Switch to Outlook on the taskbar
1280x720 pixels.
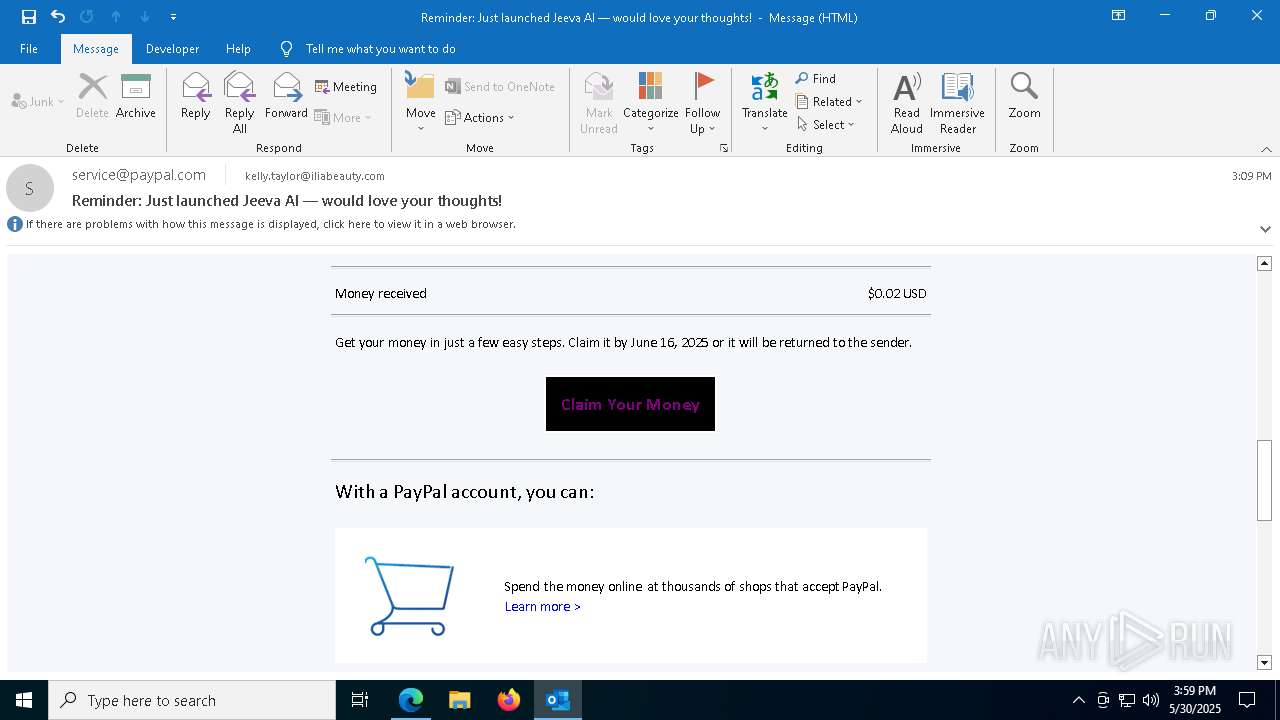[558, 700]
